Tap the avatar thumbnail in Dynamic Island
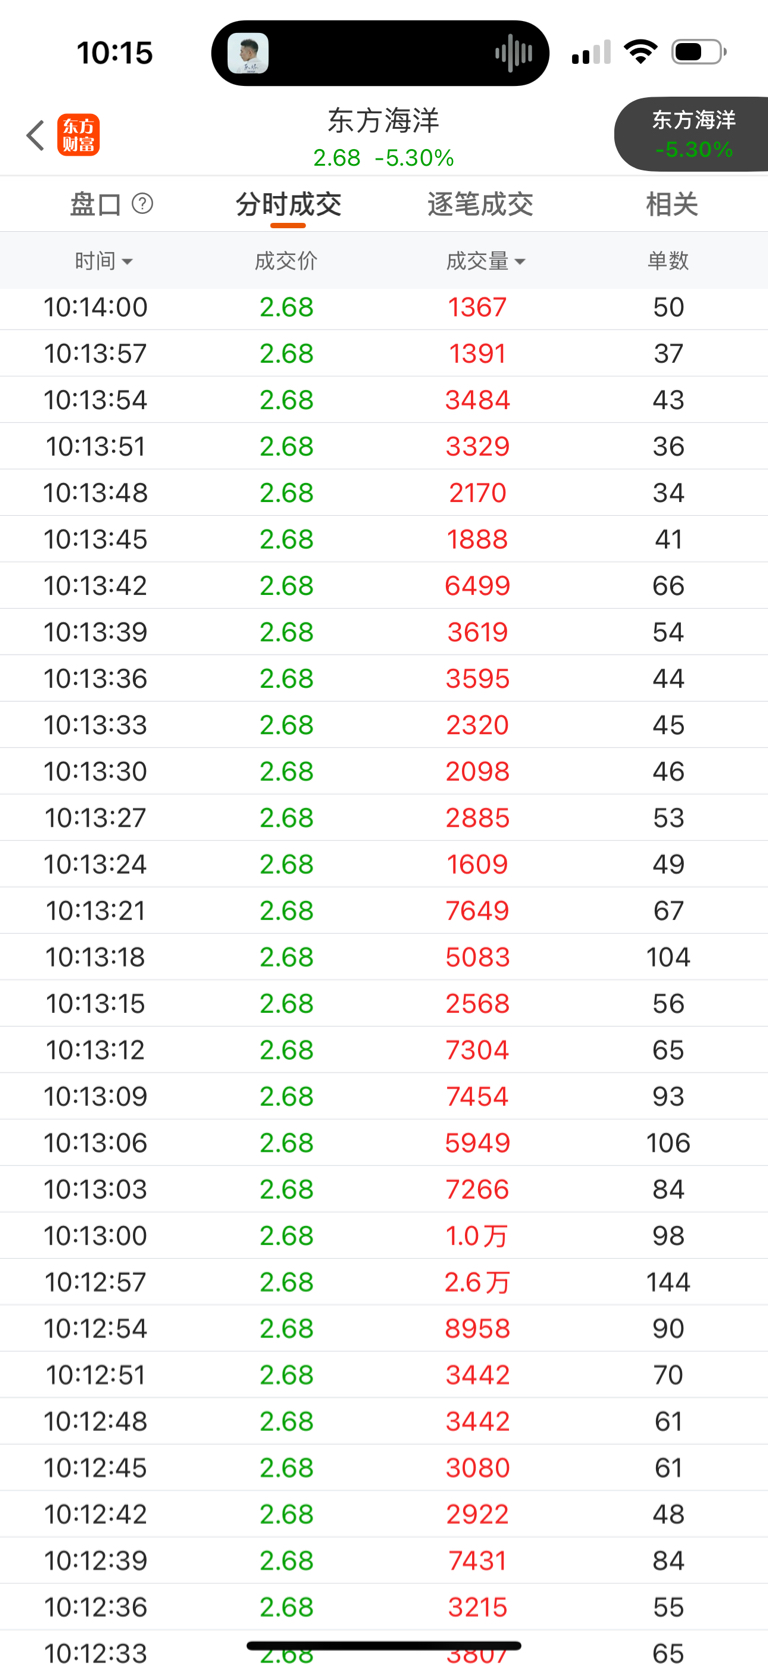 tap(248, 53)
